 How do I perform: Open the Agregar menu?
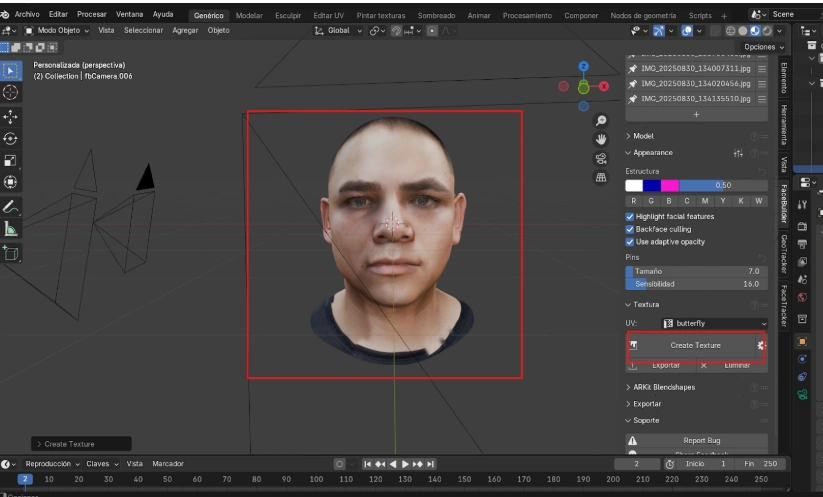coord(185,30)
